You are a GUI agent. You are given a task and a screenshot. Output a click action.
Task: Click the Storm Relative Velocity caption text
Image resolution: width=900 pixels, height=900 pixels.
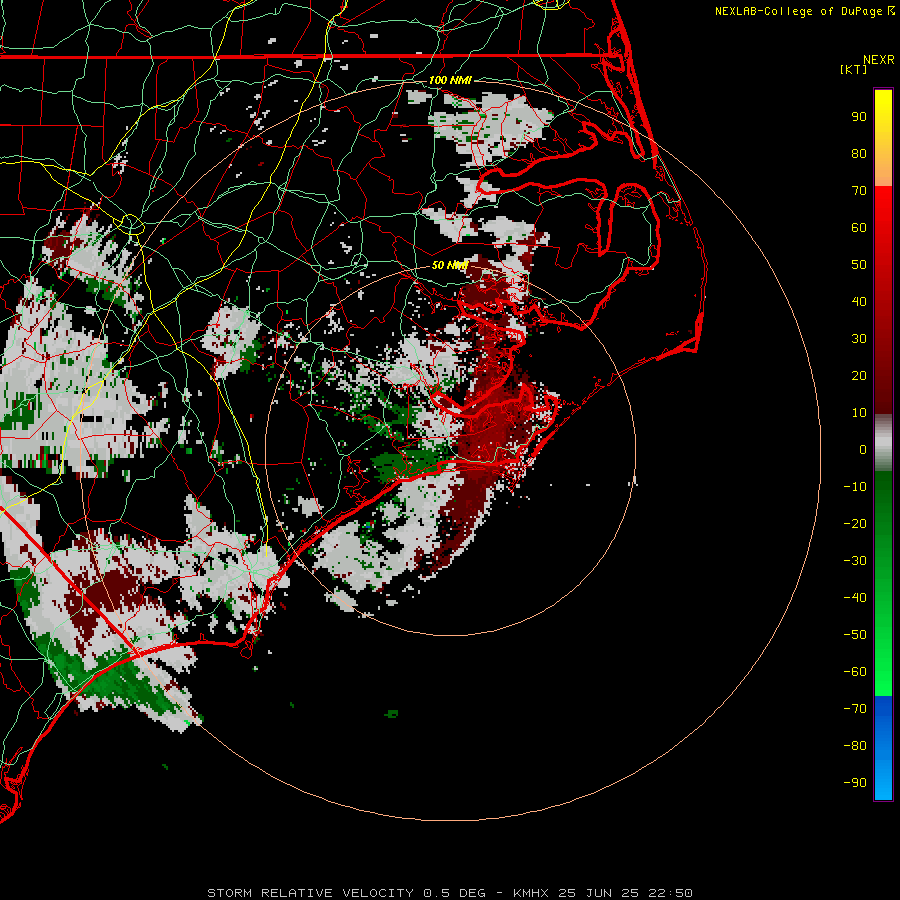pyautogui.click(x=449, y=893)
